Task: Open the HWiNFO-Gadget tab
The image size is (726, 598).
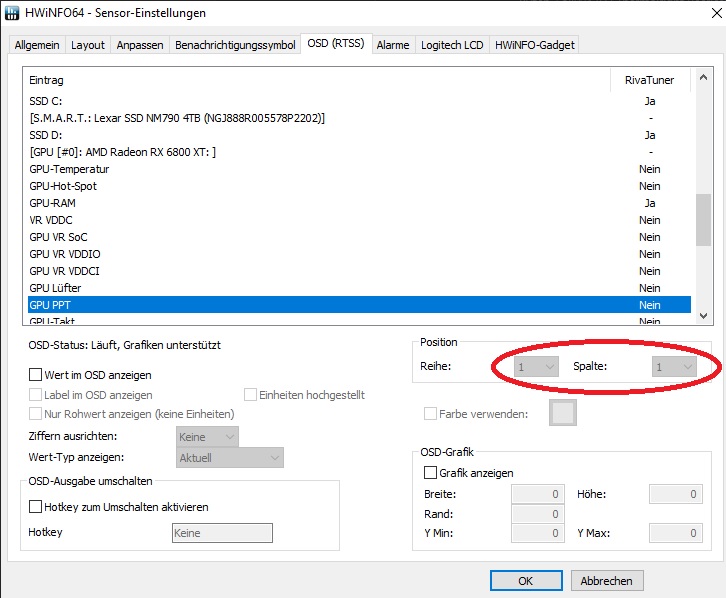Action: click(x=535, y=45)
